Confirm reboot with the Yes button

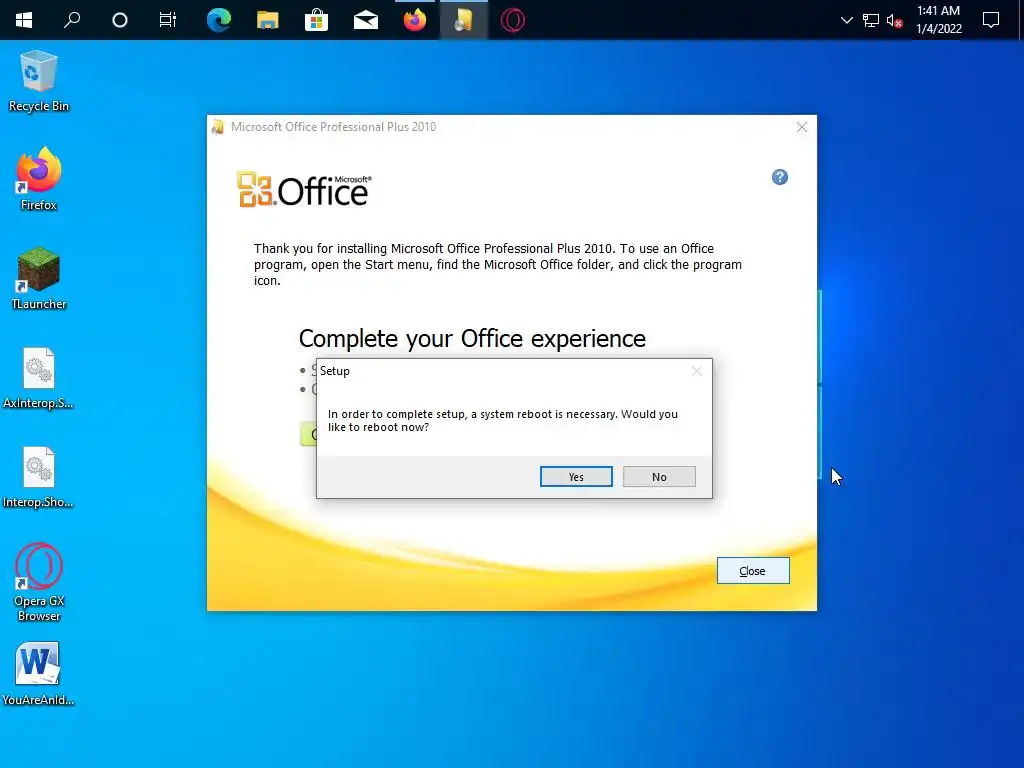pos(576,477)
